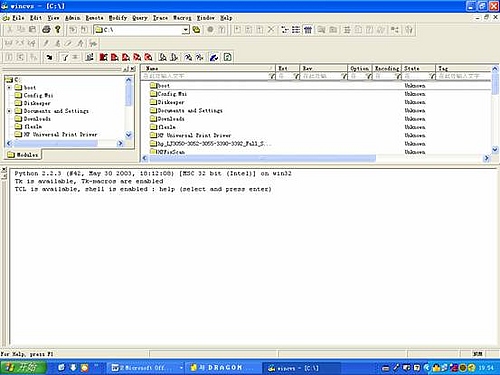This screenshot has height=375, width=500.
Task: Open the Trace menu
Action: pyautogui.click(x=160, y=18)
